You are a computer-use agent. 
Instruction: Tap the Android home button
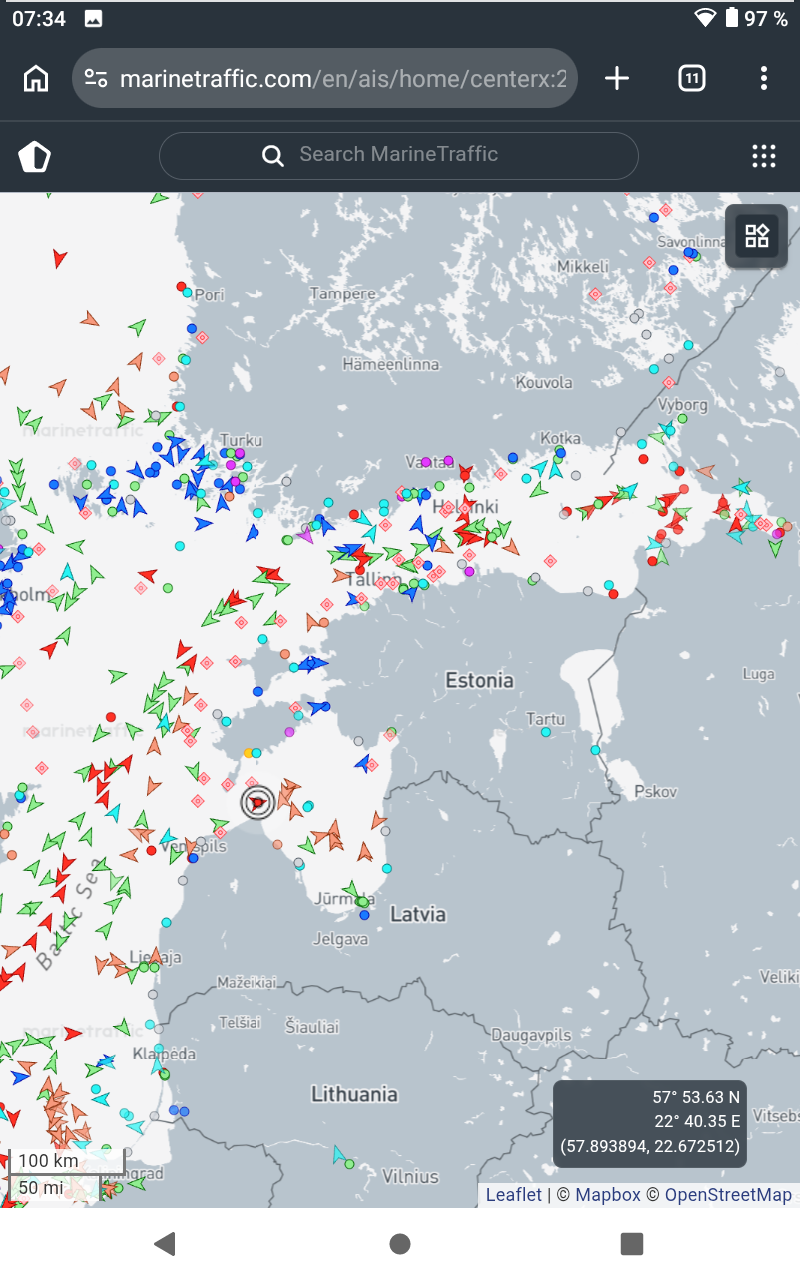(400, 1243)
